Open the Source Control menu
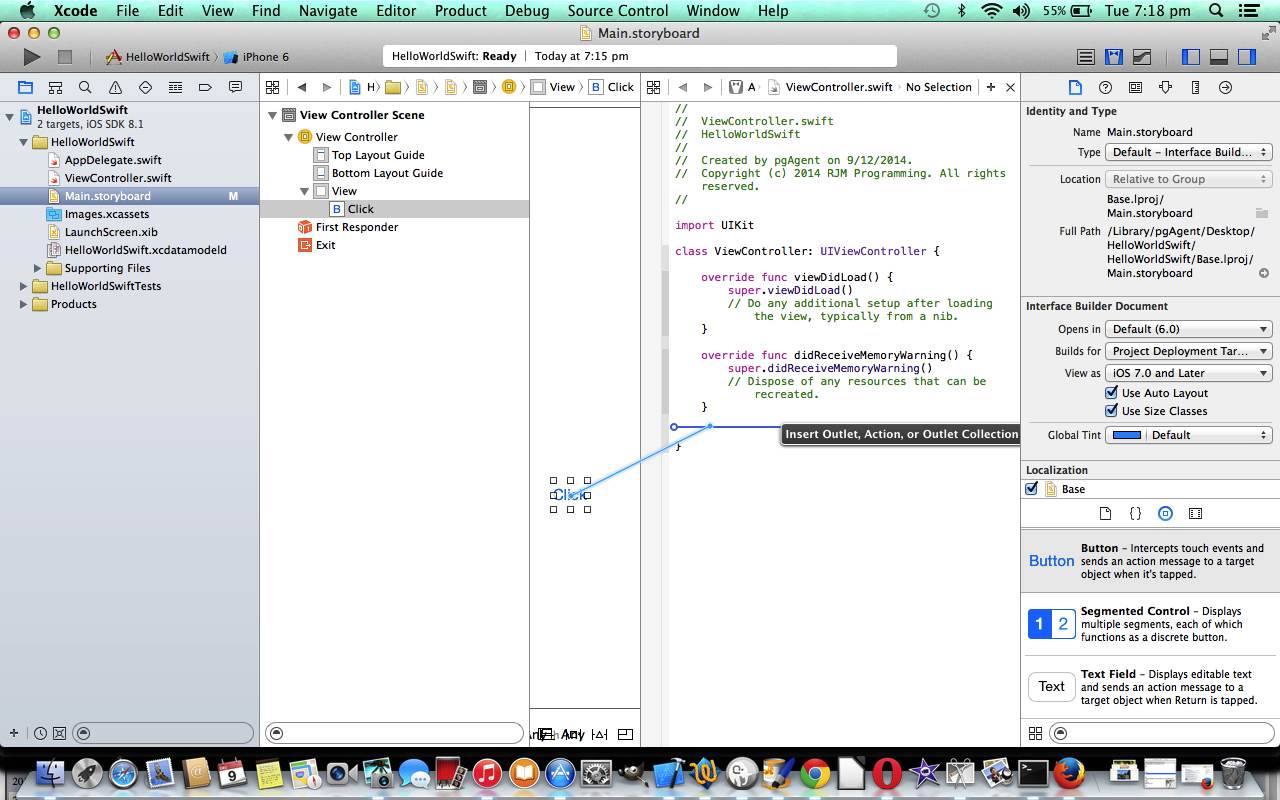 pyautogui.click(x=617, y=11)
